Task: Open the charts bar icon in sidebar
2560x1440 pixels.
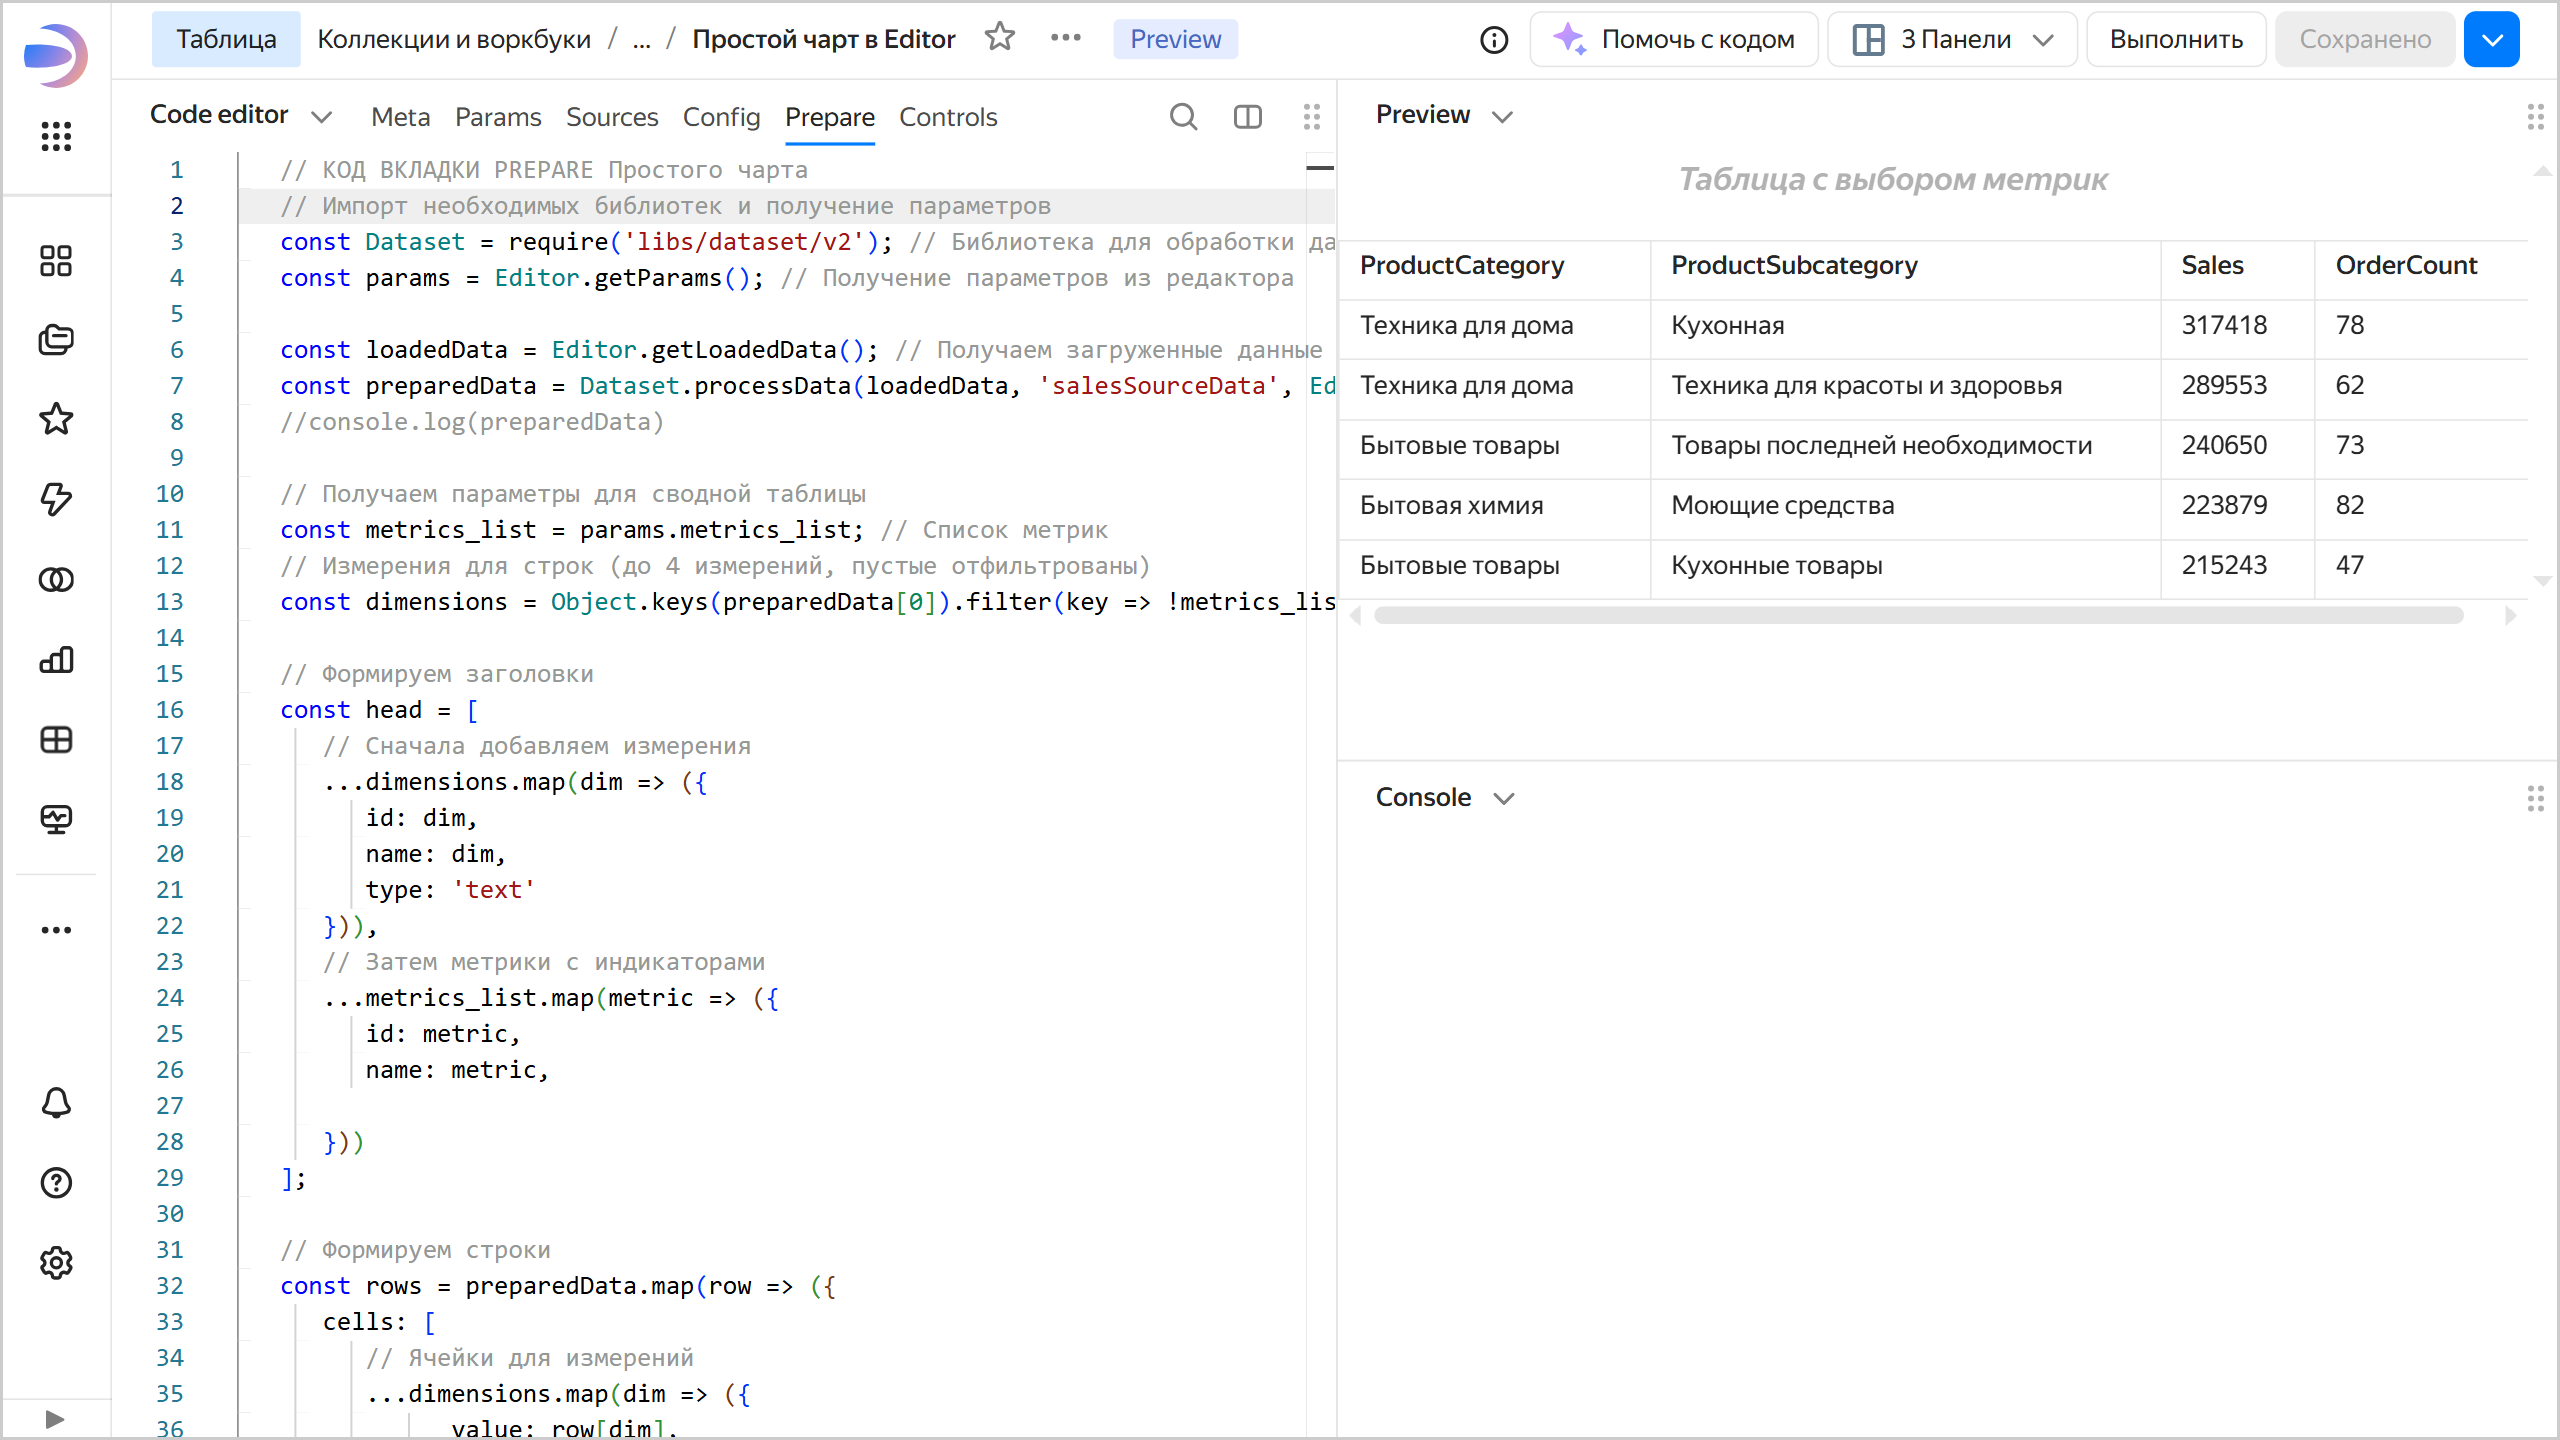Action: coord(56,660)
